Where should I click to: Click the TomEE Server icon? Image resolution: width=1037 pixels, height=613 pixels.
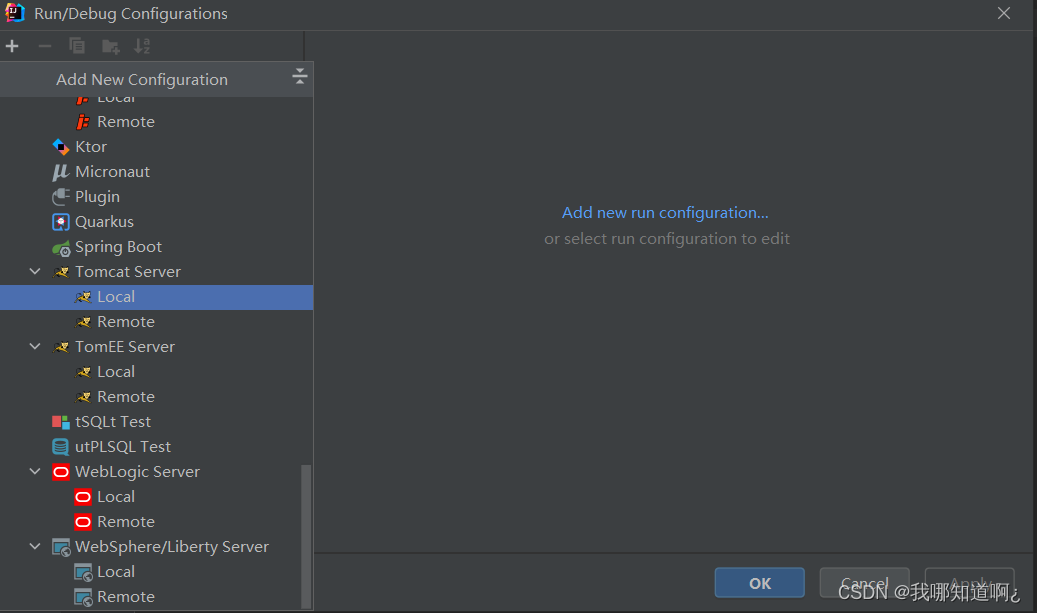point(61,347)
